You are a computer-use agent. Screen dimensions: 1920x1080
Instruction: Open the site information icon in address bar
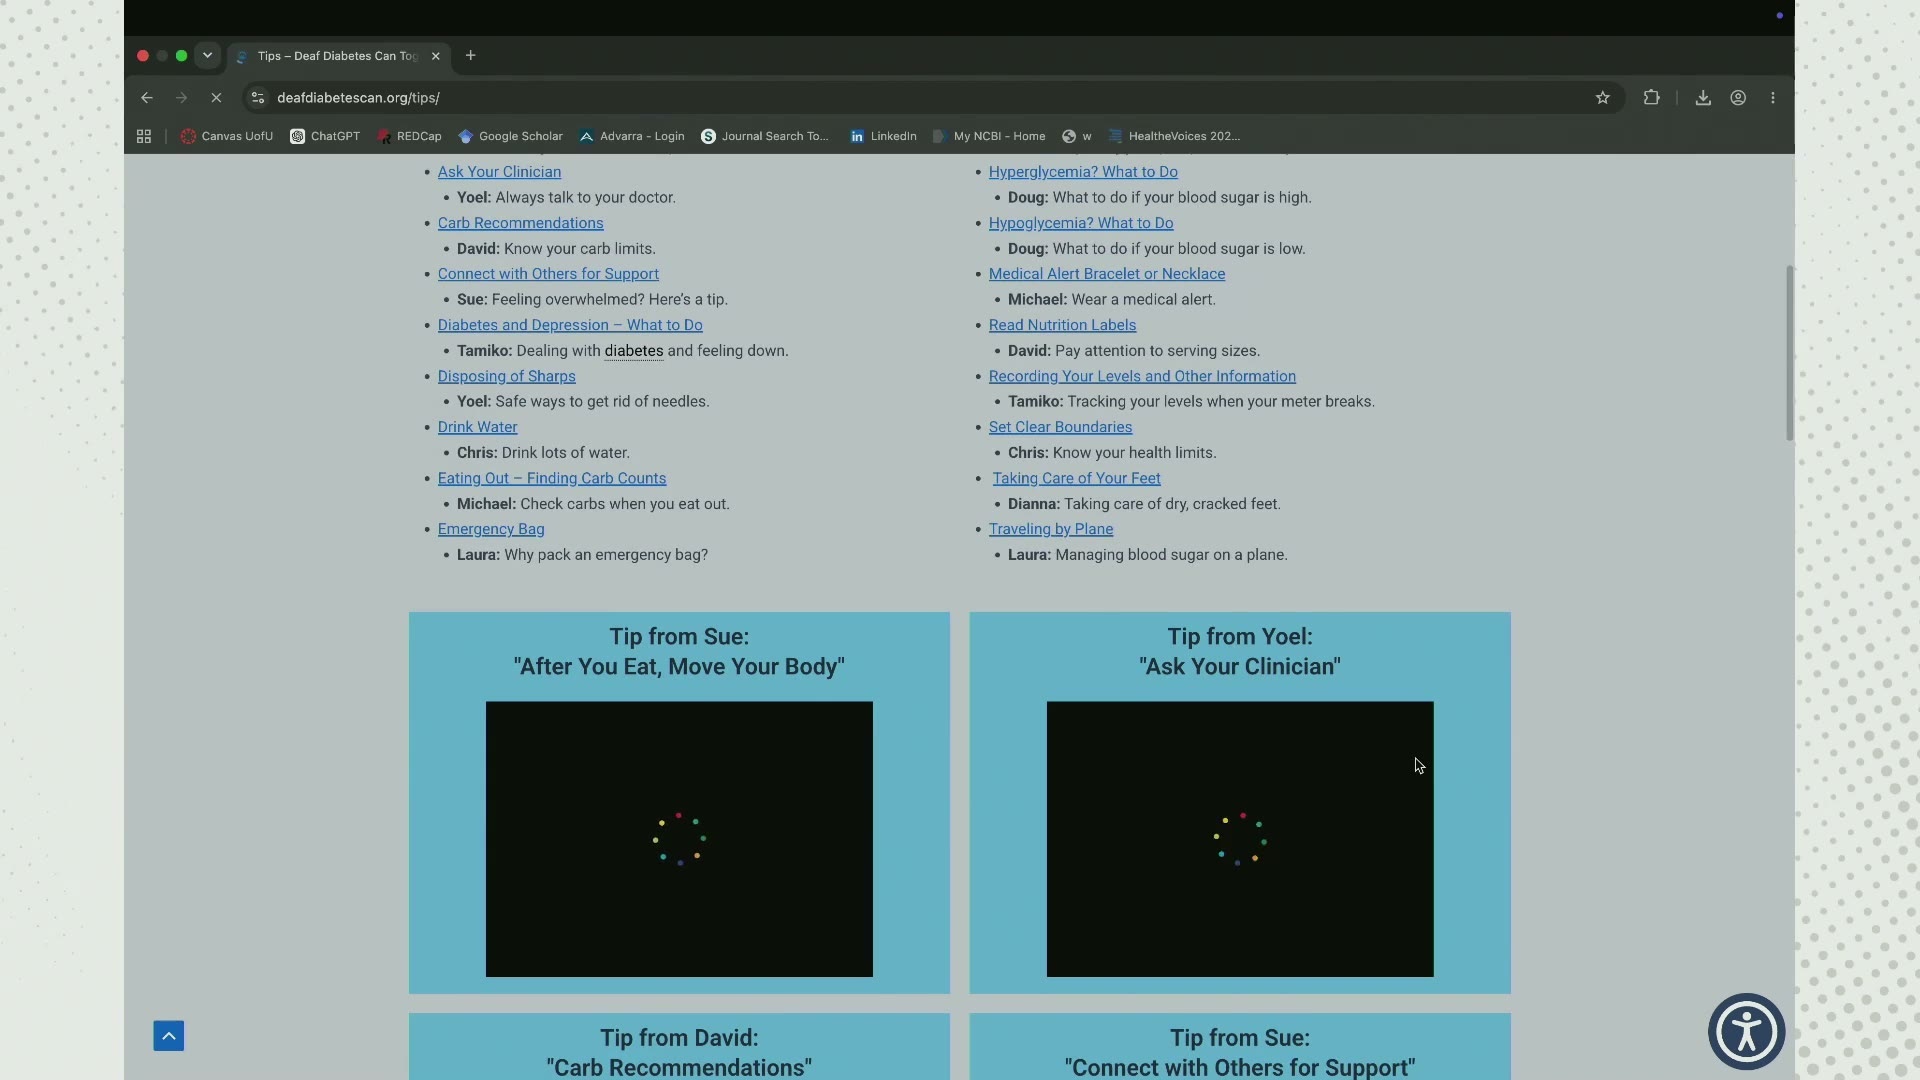tap(258, 98)
